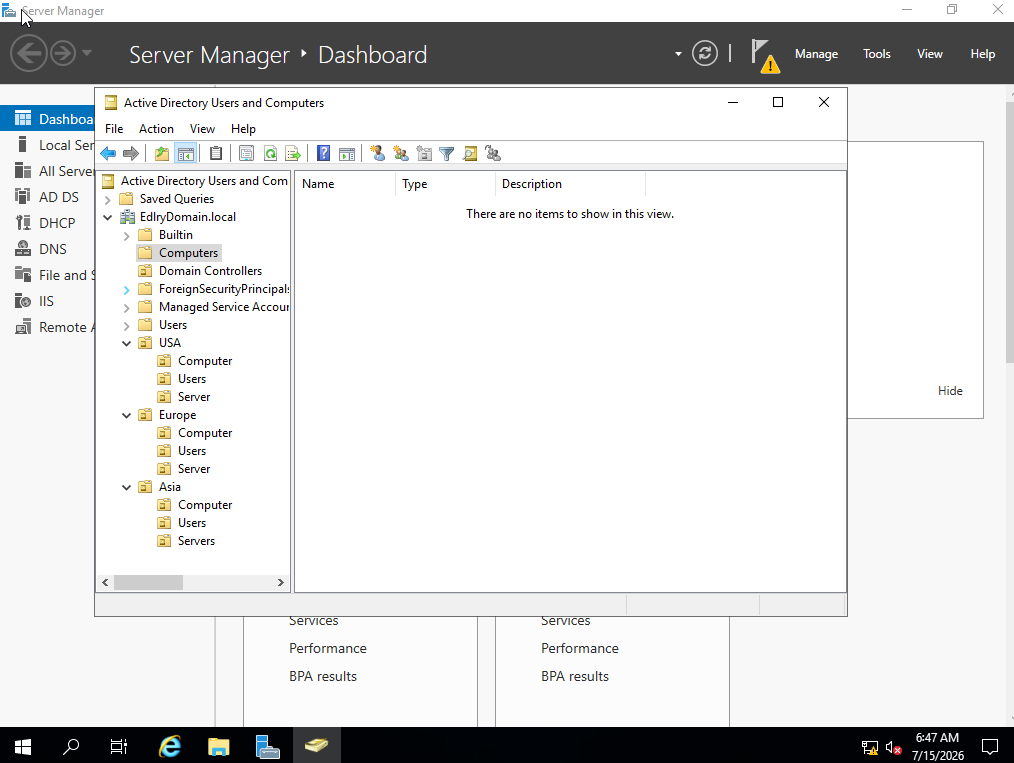Click taskbar Search magnifier icon
Viewport: 1014px width, 763px height.
click(71, 746)
